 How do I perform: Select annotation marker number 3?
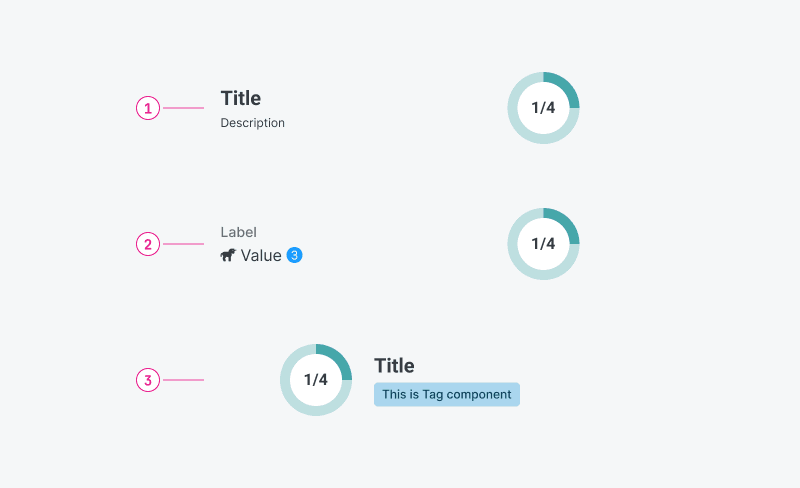[x=148, y=380]
